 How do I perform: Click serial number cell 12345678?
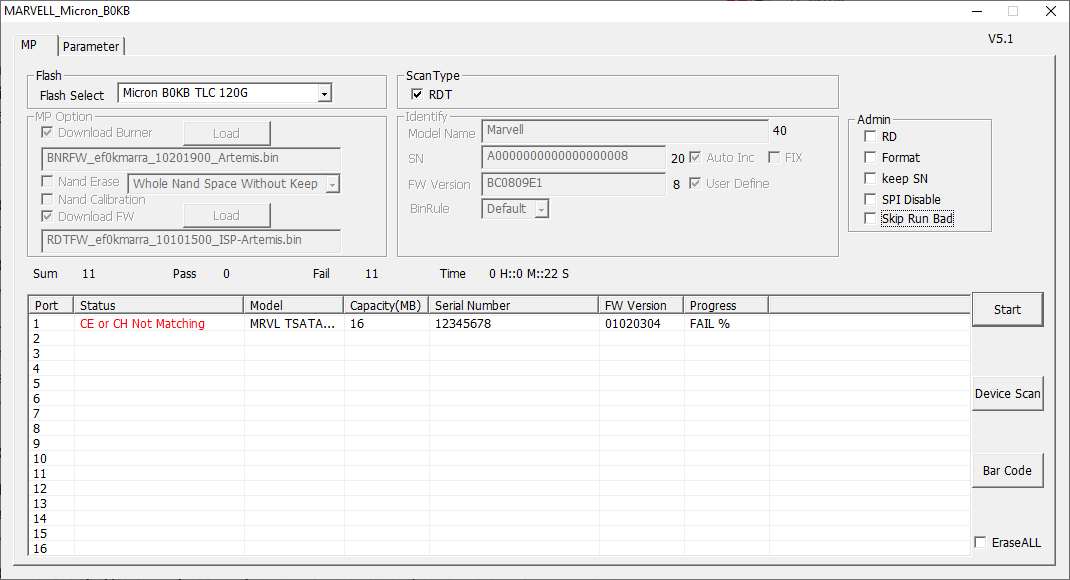pos(463,324)
